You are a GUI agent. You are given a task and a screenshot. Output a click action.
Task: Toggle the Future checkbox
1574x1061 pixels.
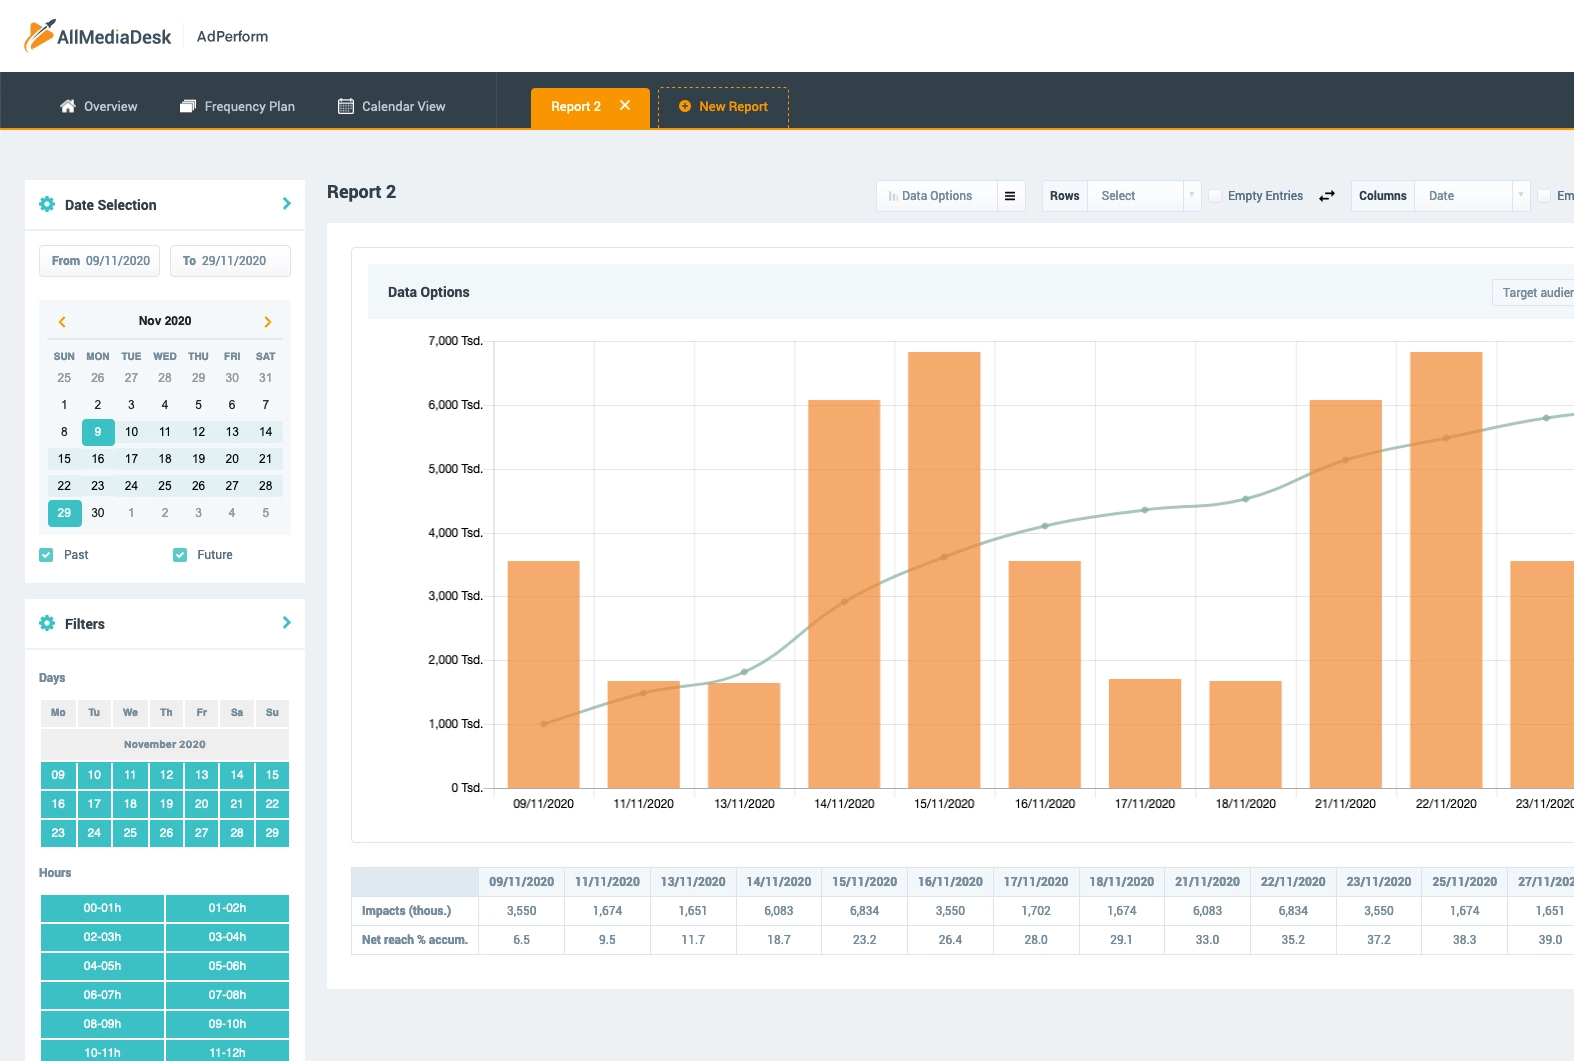180,555
